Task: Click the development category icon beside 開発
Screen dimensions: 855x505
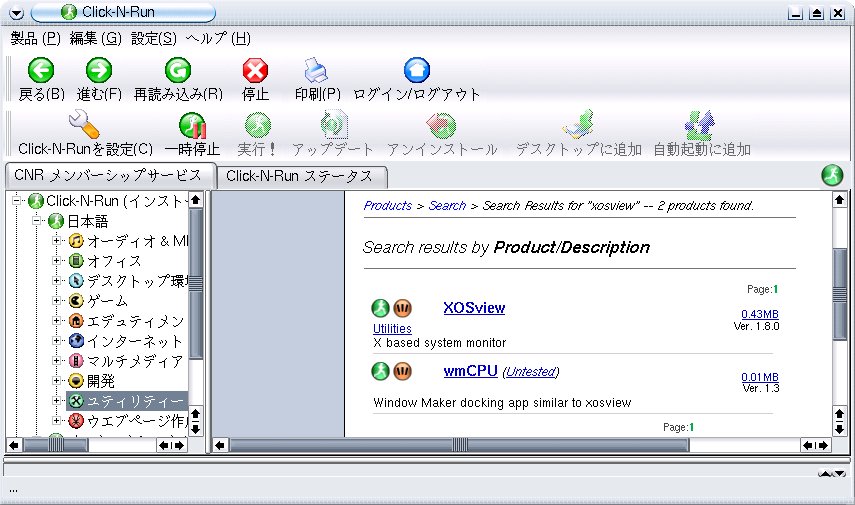Action: (x=76, y=381)
